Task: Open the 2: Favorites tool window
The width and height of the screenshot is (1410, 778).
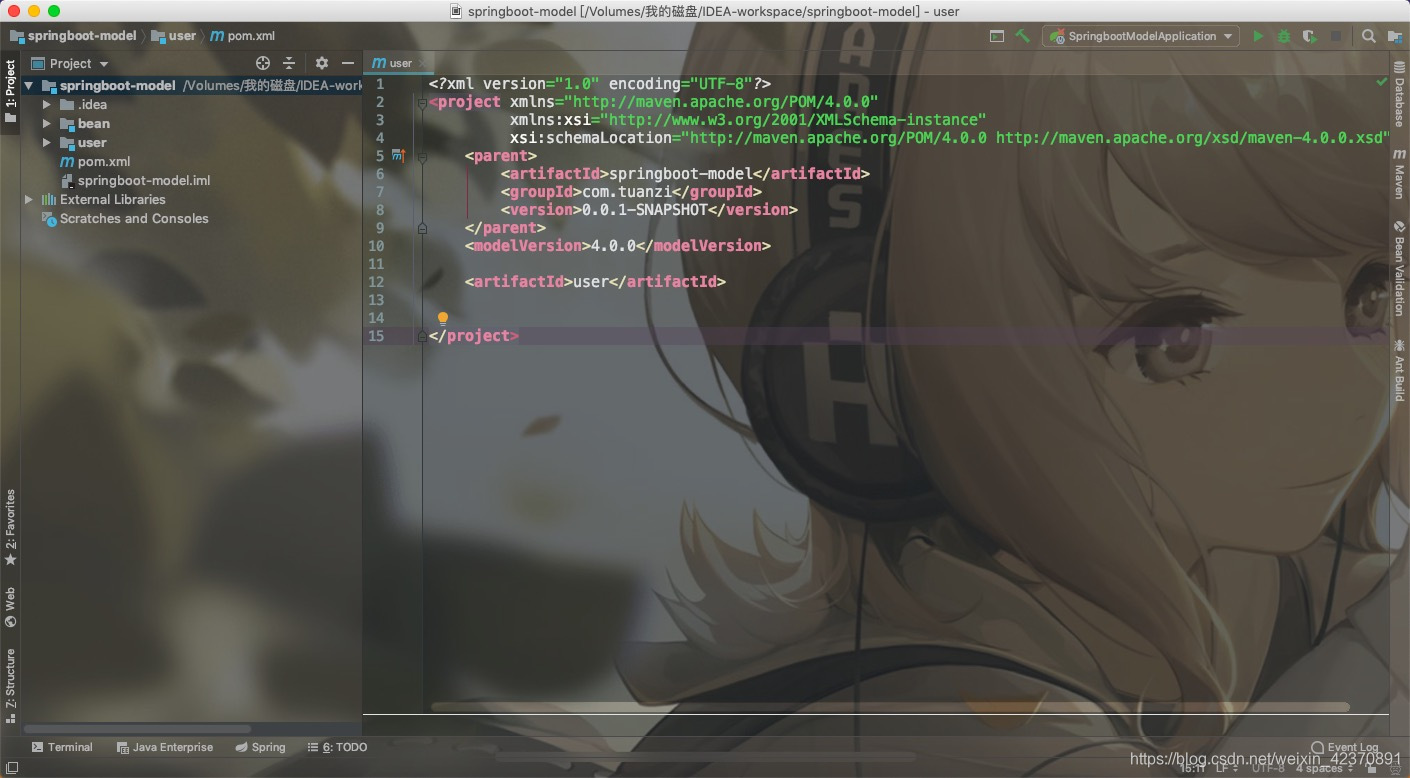Action: click(x=11, y=527)
